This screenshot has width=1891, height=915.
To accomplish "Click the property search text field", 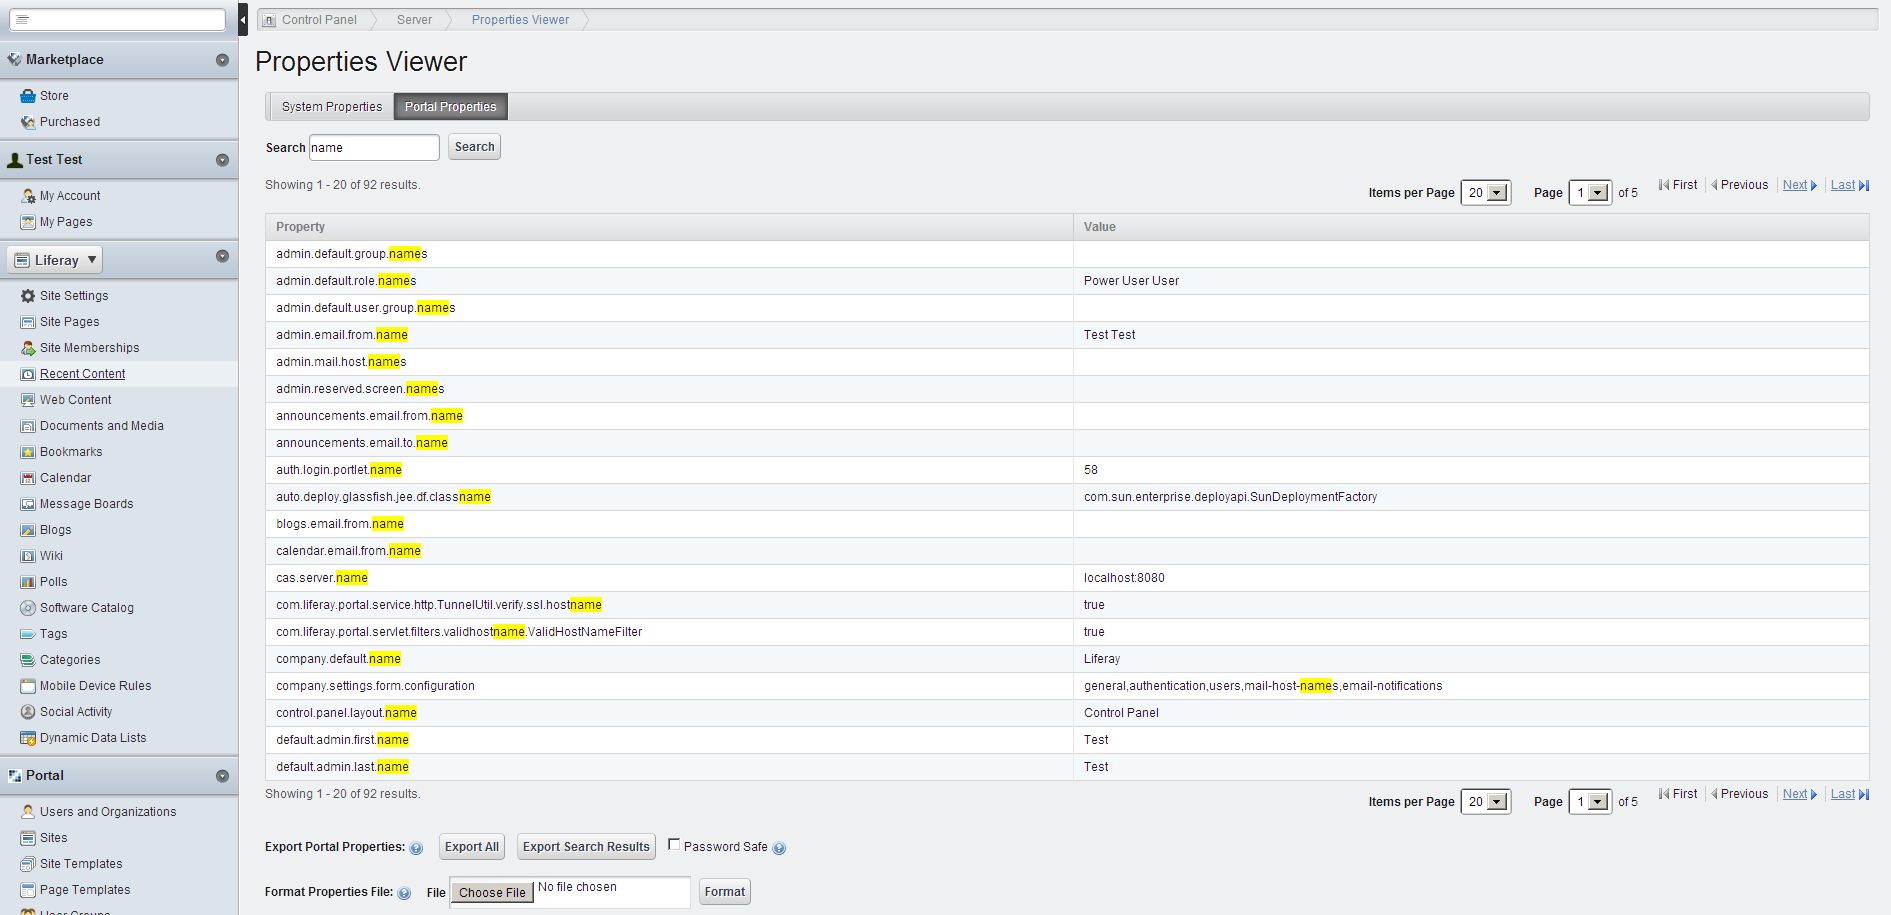I will pyautogui.click(x=374, y=148).
